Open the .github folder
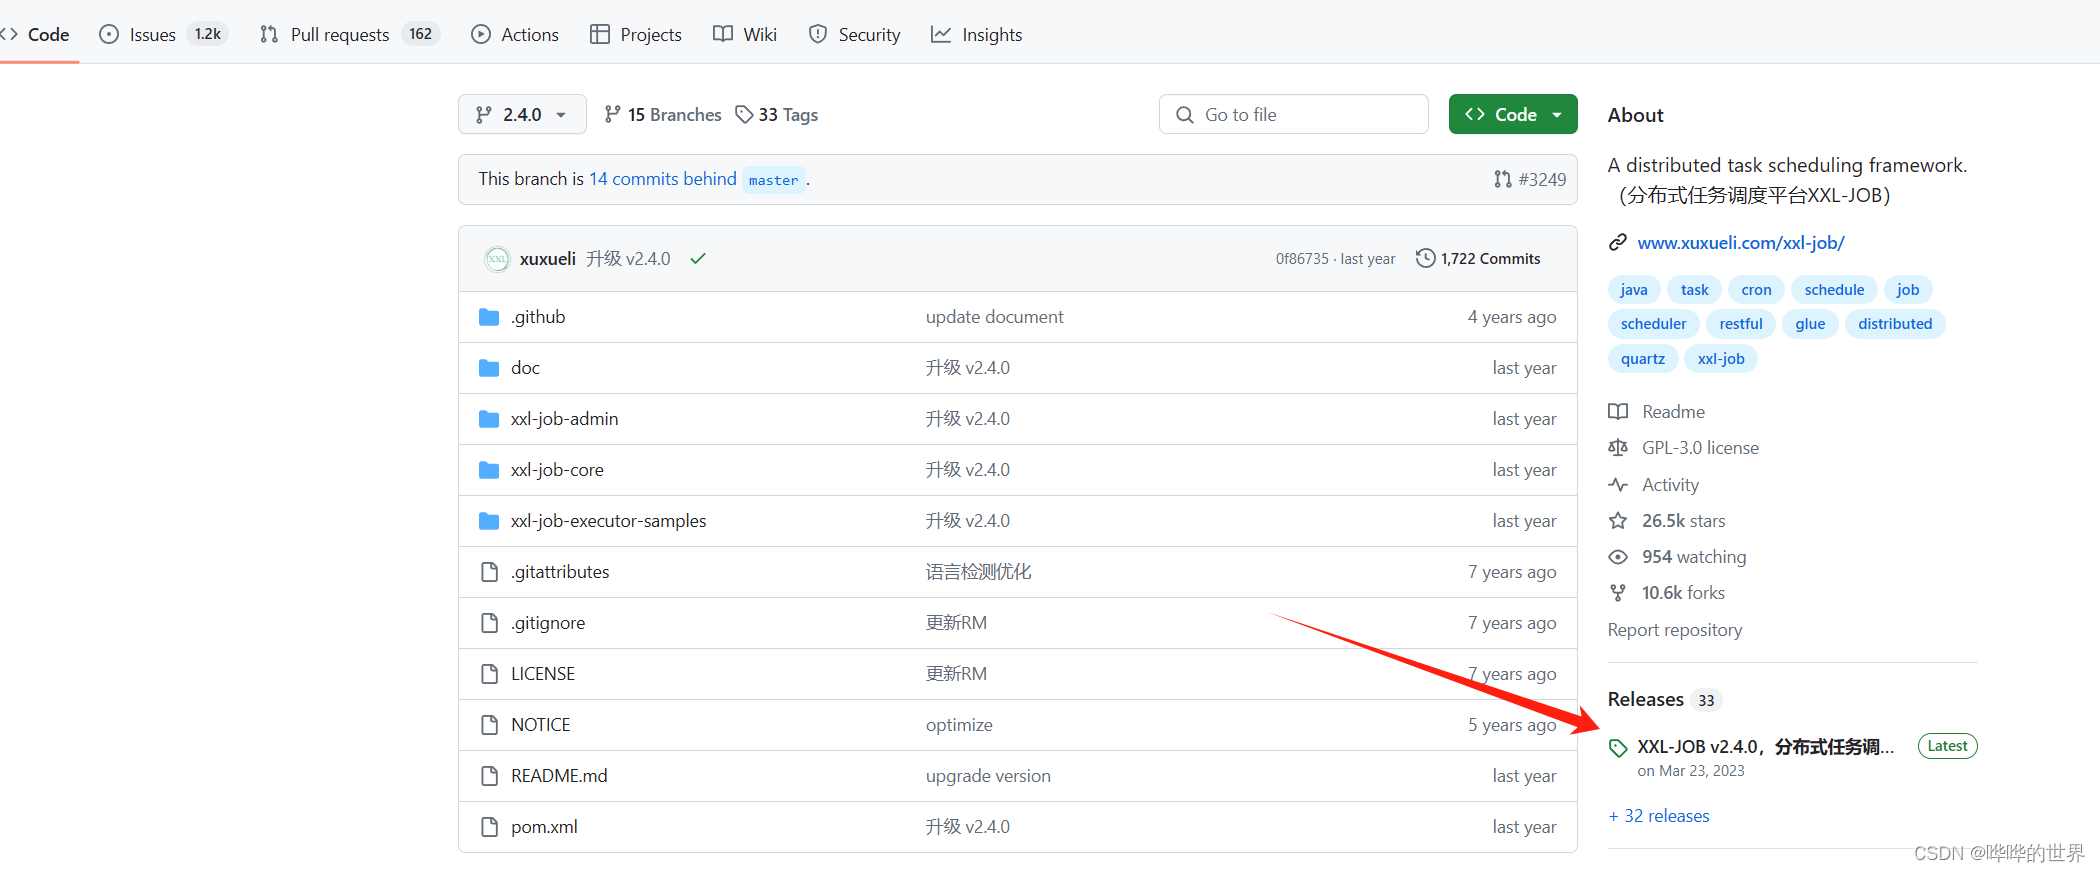 538,317
